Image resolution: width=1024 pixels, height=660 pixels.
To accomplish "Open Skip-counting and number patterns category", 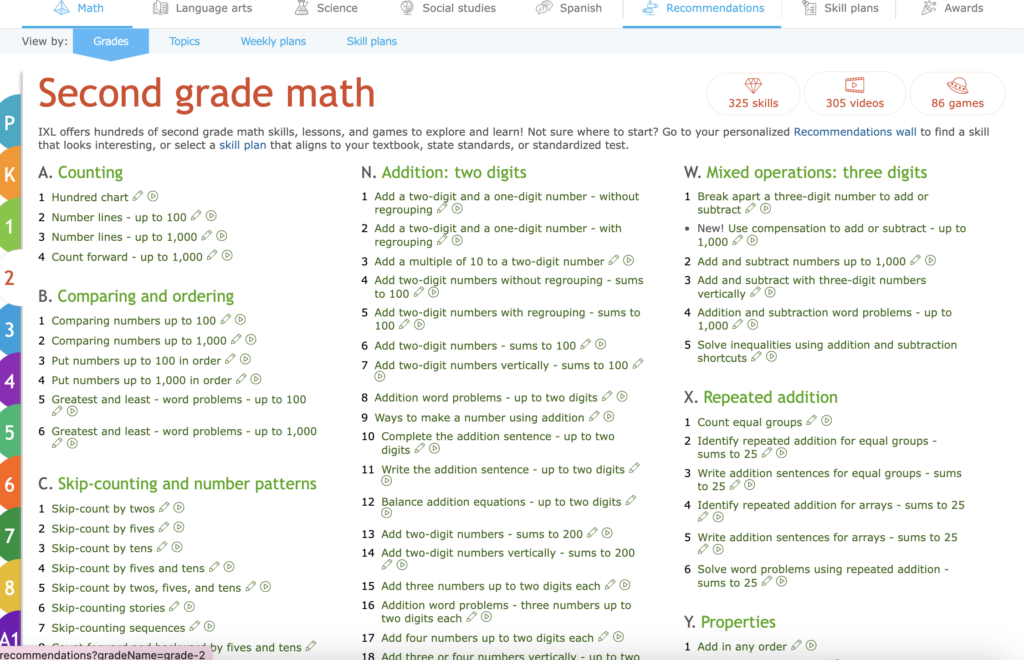I will [187, 484].
